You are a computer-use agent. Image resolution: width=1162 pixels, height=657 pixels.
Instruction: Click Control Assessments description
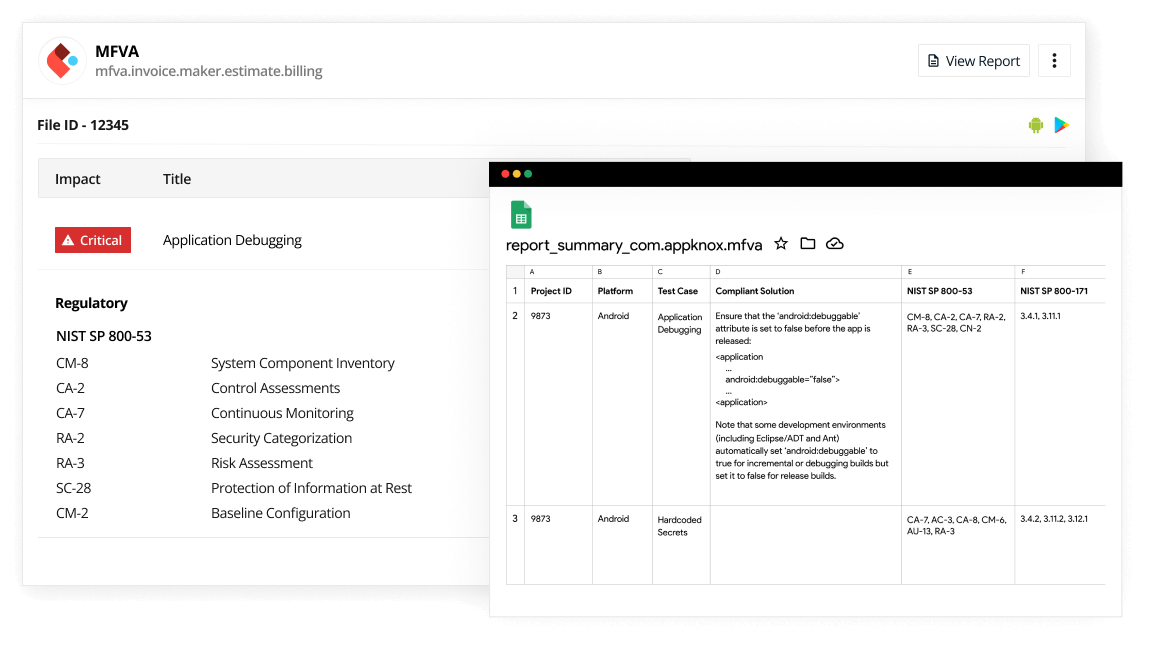point(275,388)
